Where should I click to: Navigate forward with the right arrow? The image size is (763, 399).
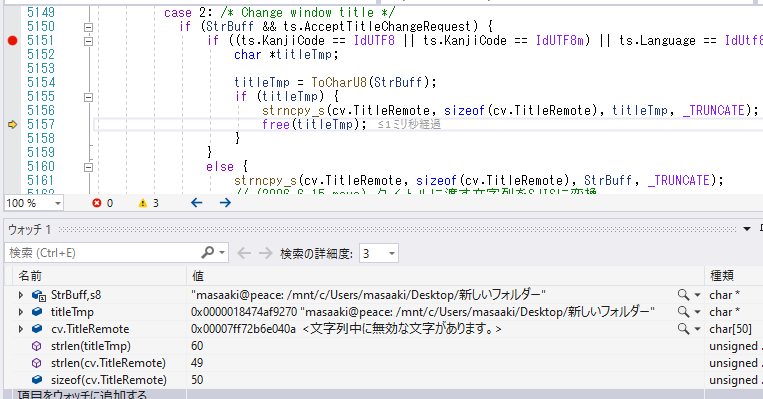click(x=225, y=202)
